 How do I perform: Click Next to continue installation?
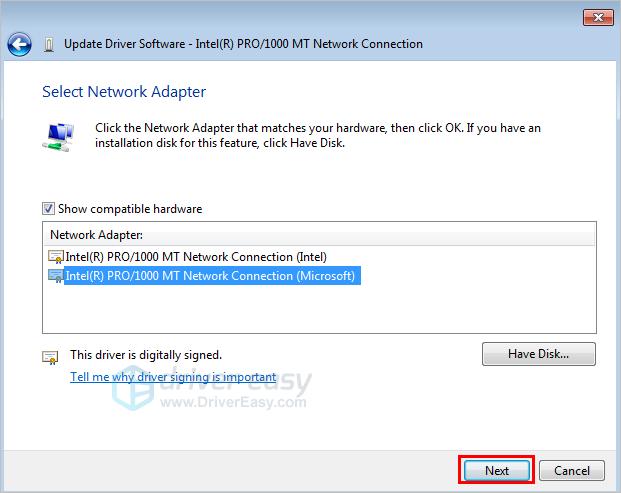pos(497,470)
